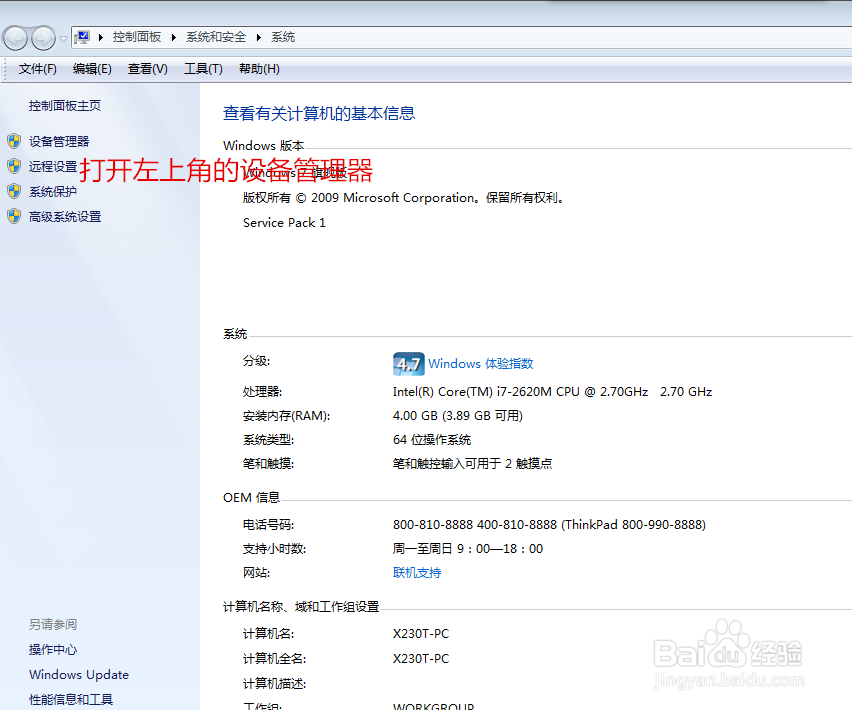Select the phone number 800-810-8888 text

coord(549,525)
